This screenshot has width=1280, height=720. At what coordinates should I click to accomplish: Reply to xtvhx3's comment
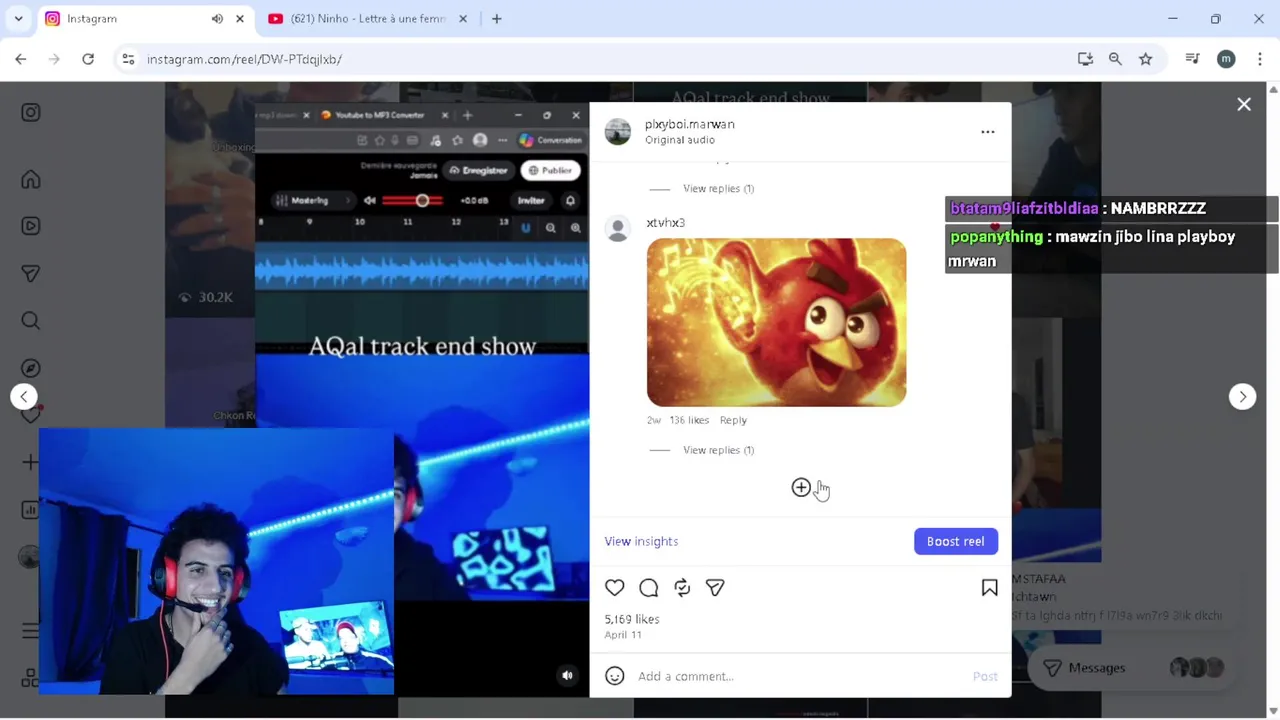(733, 420)
